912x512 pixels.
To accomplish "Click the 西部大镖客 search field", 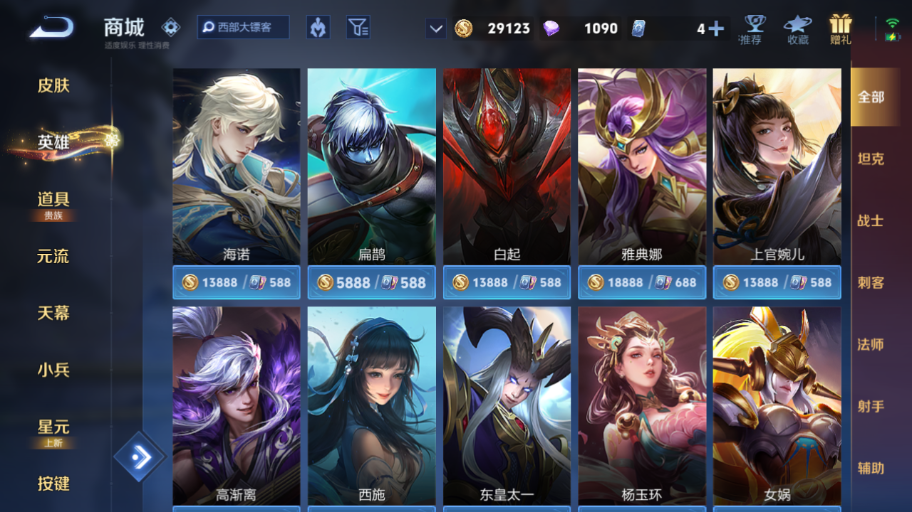I will pos(243,27).
